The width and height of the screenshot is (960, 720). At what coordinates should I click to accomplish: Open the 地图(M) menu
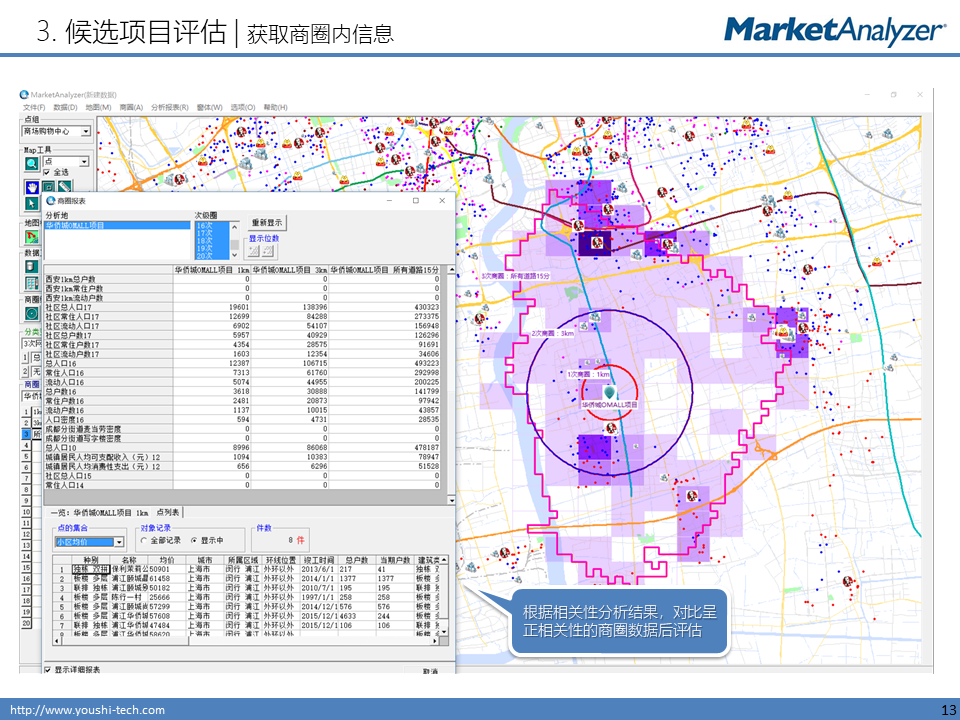(98, 107)
